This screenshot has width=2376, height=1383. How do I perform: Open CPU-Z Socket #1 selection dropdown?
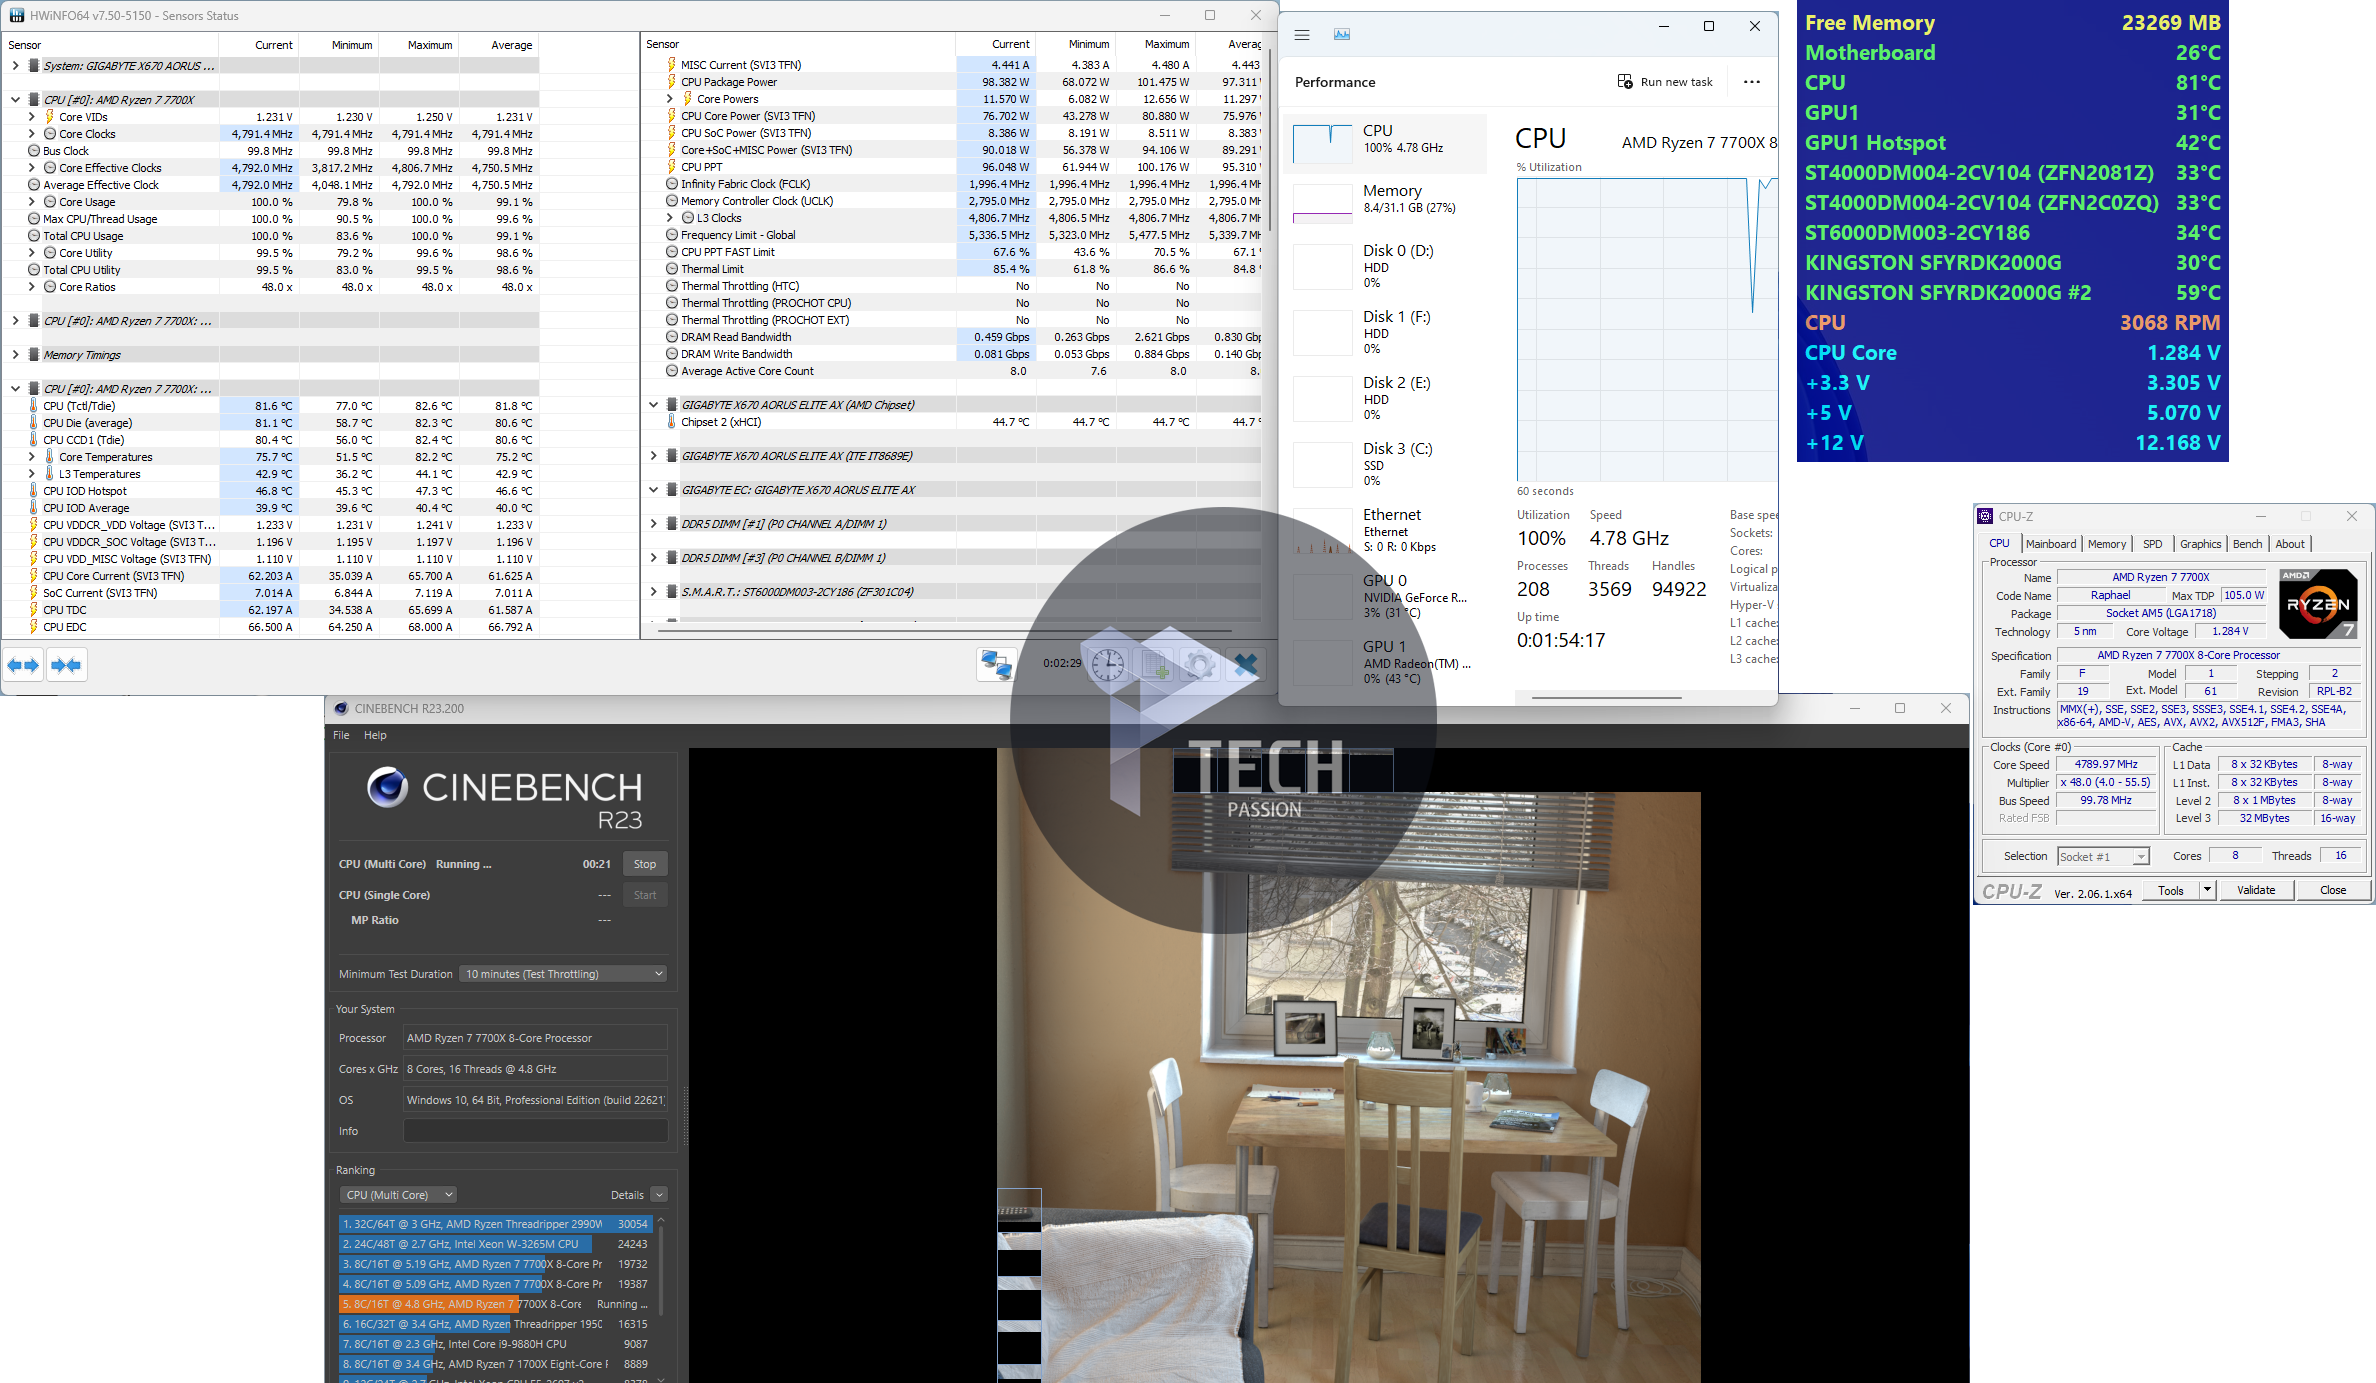tap(2103, 857)
